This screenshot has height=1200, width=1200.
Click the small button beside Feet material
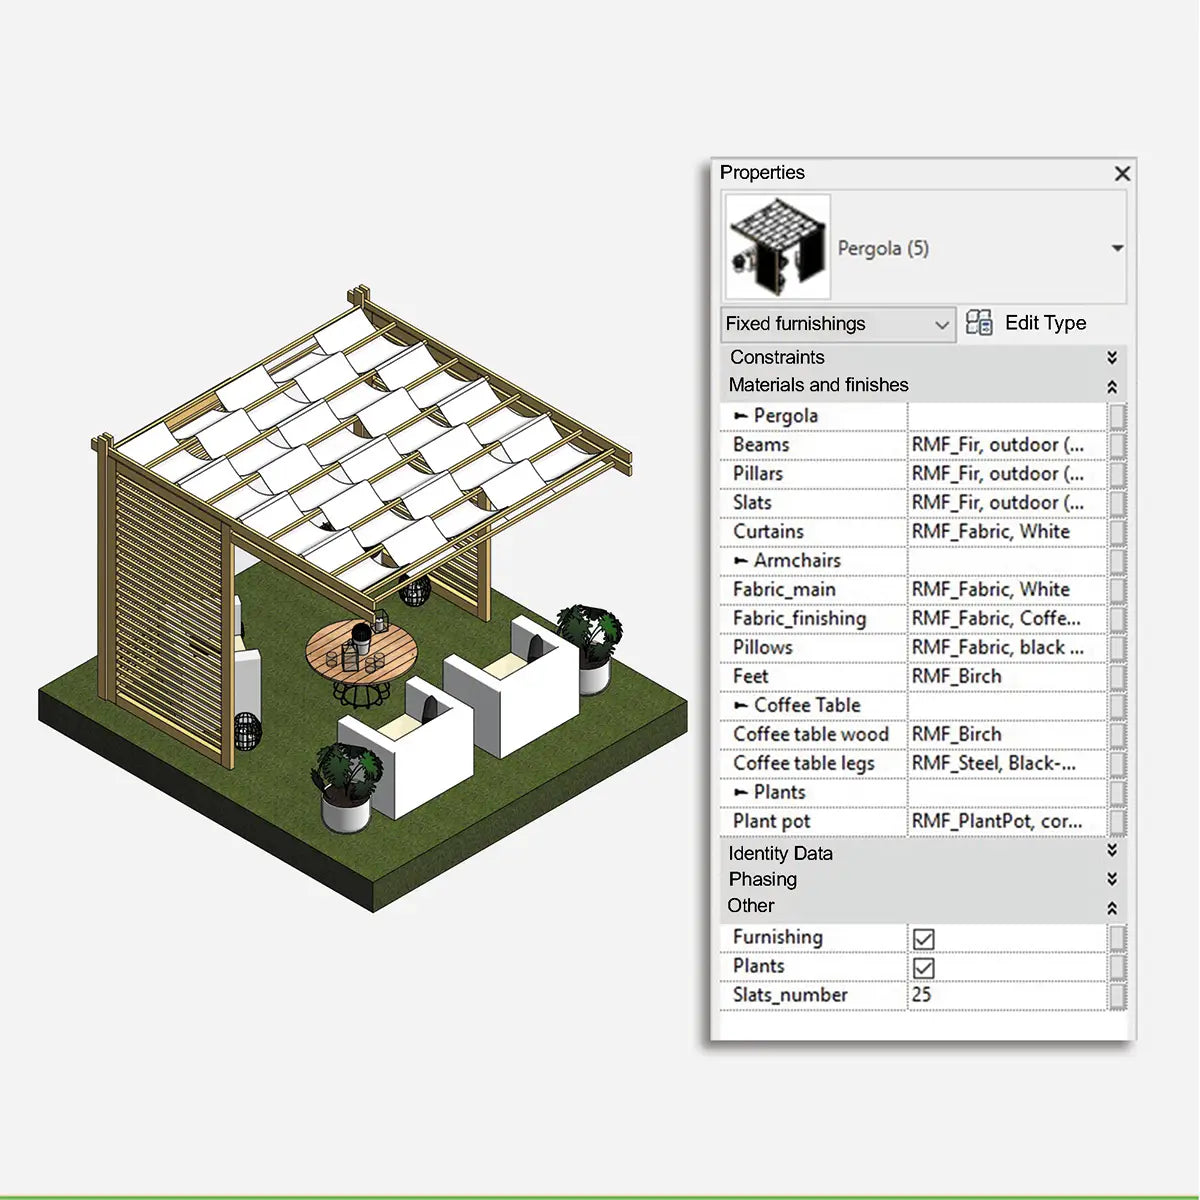coord(1118,677)
